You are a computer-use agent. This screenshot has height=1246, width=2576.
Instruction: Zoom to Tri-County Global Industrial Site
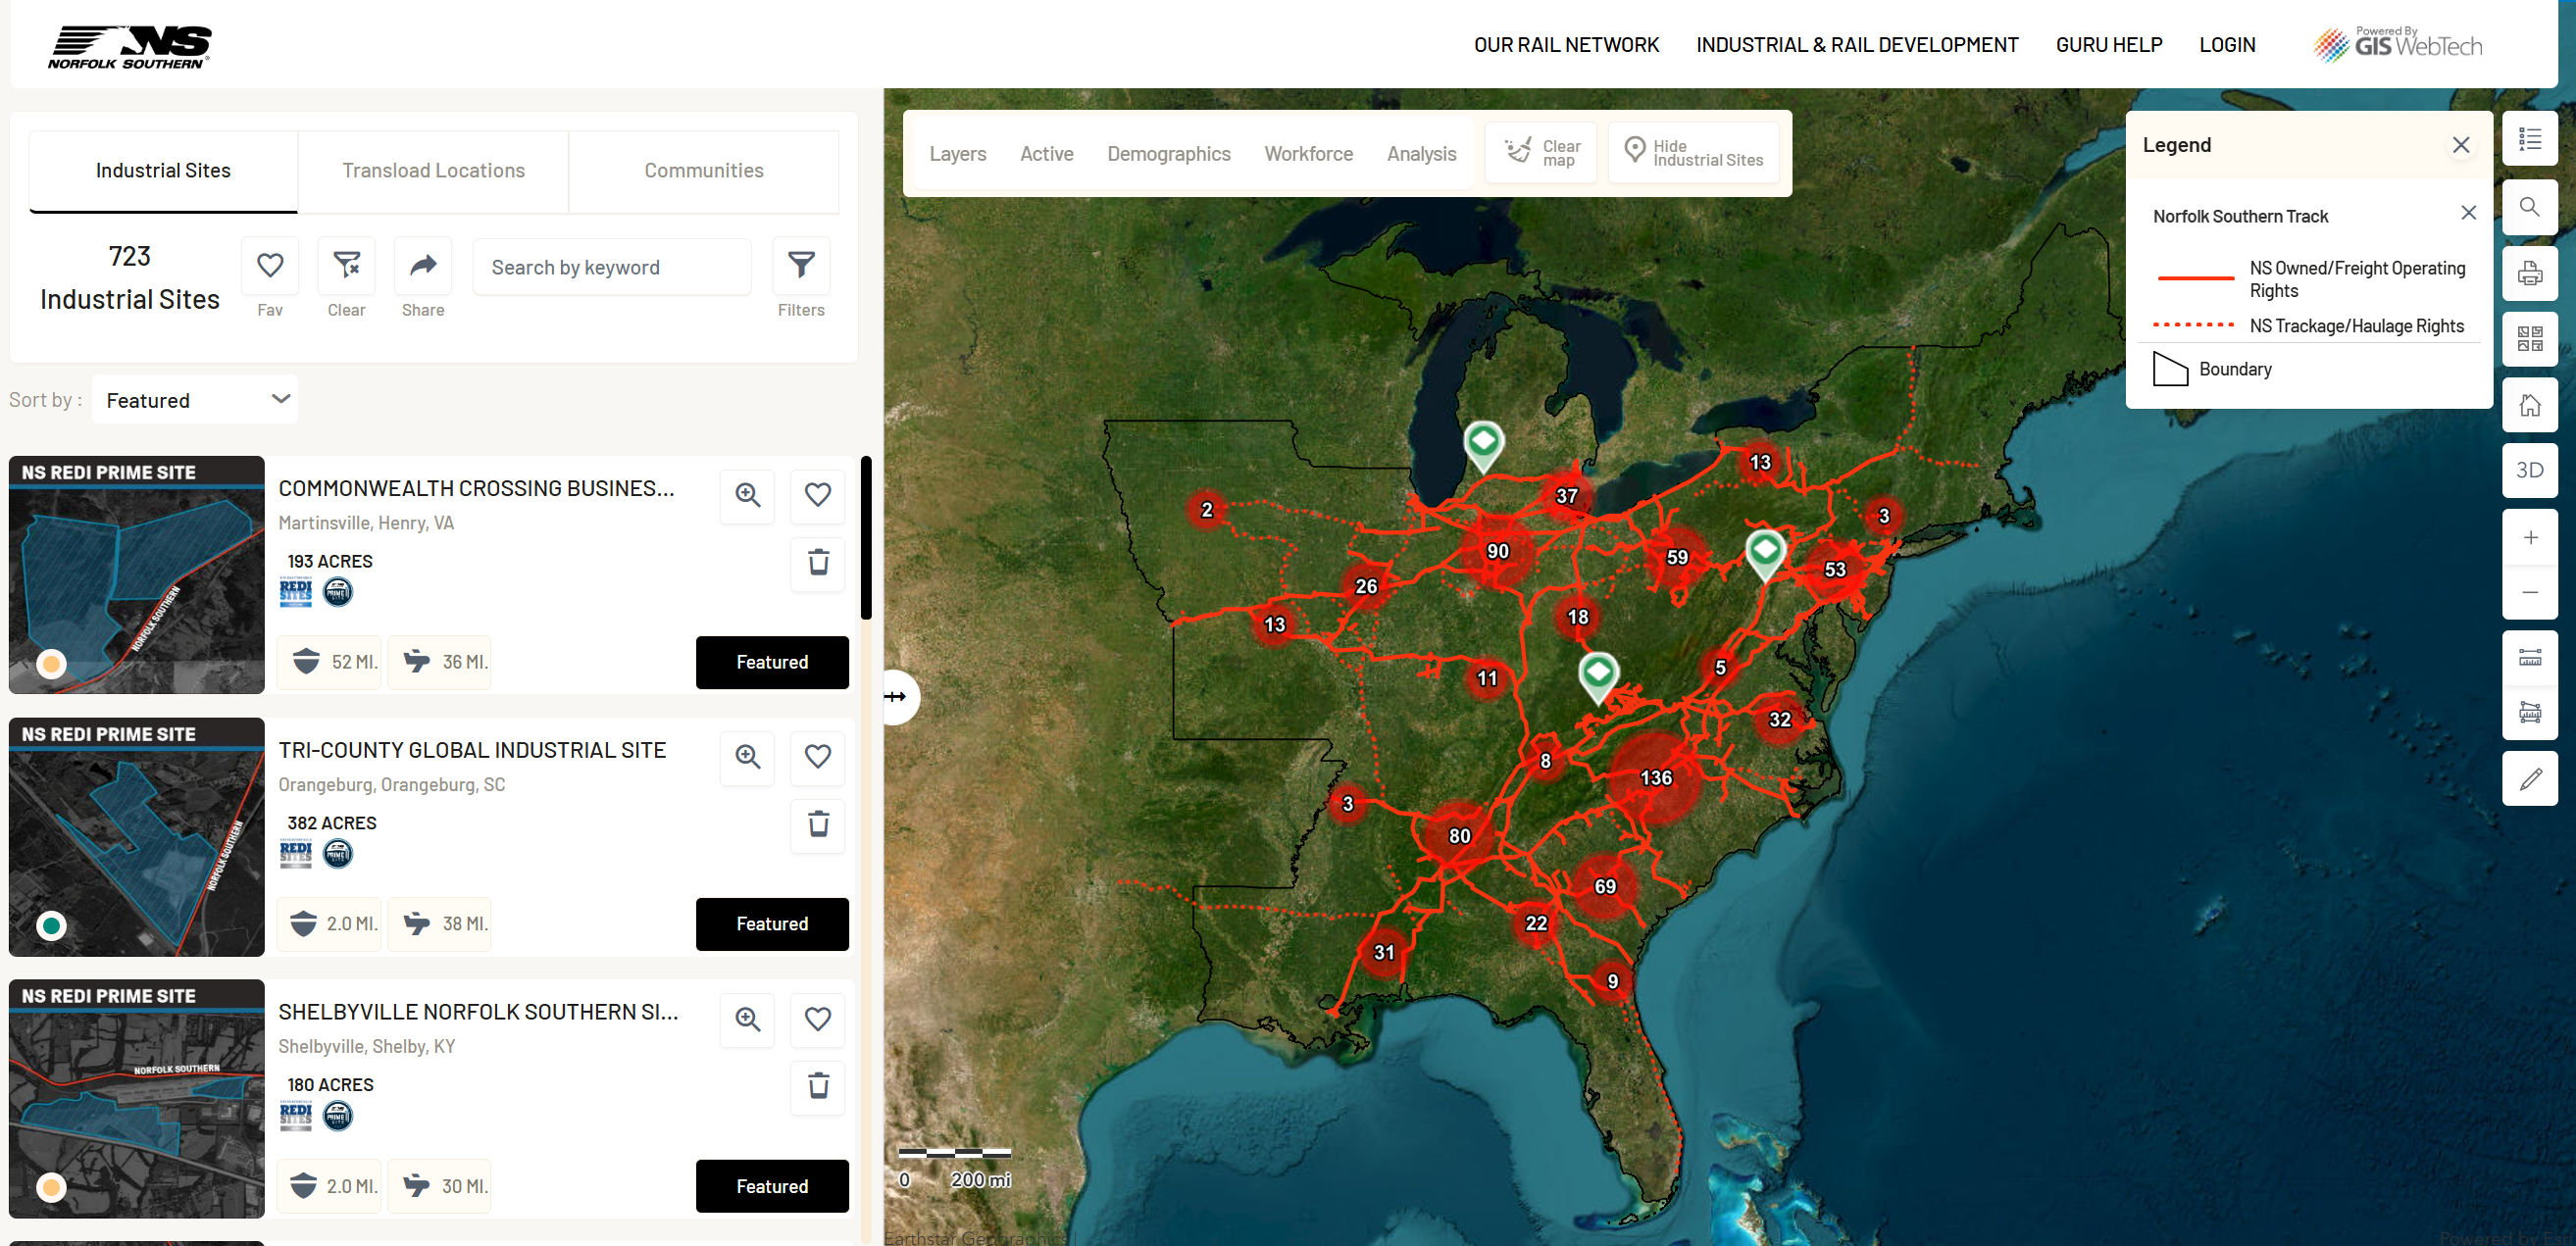748,757
